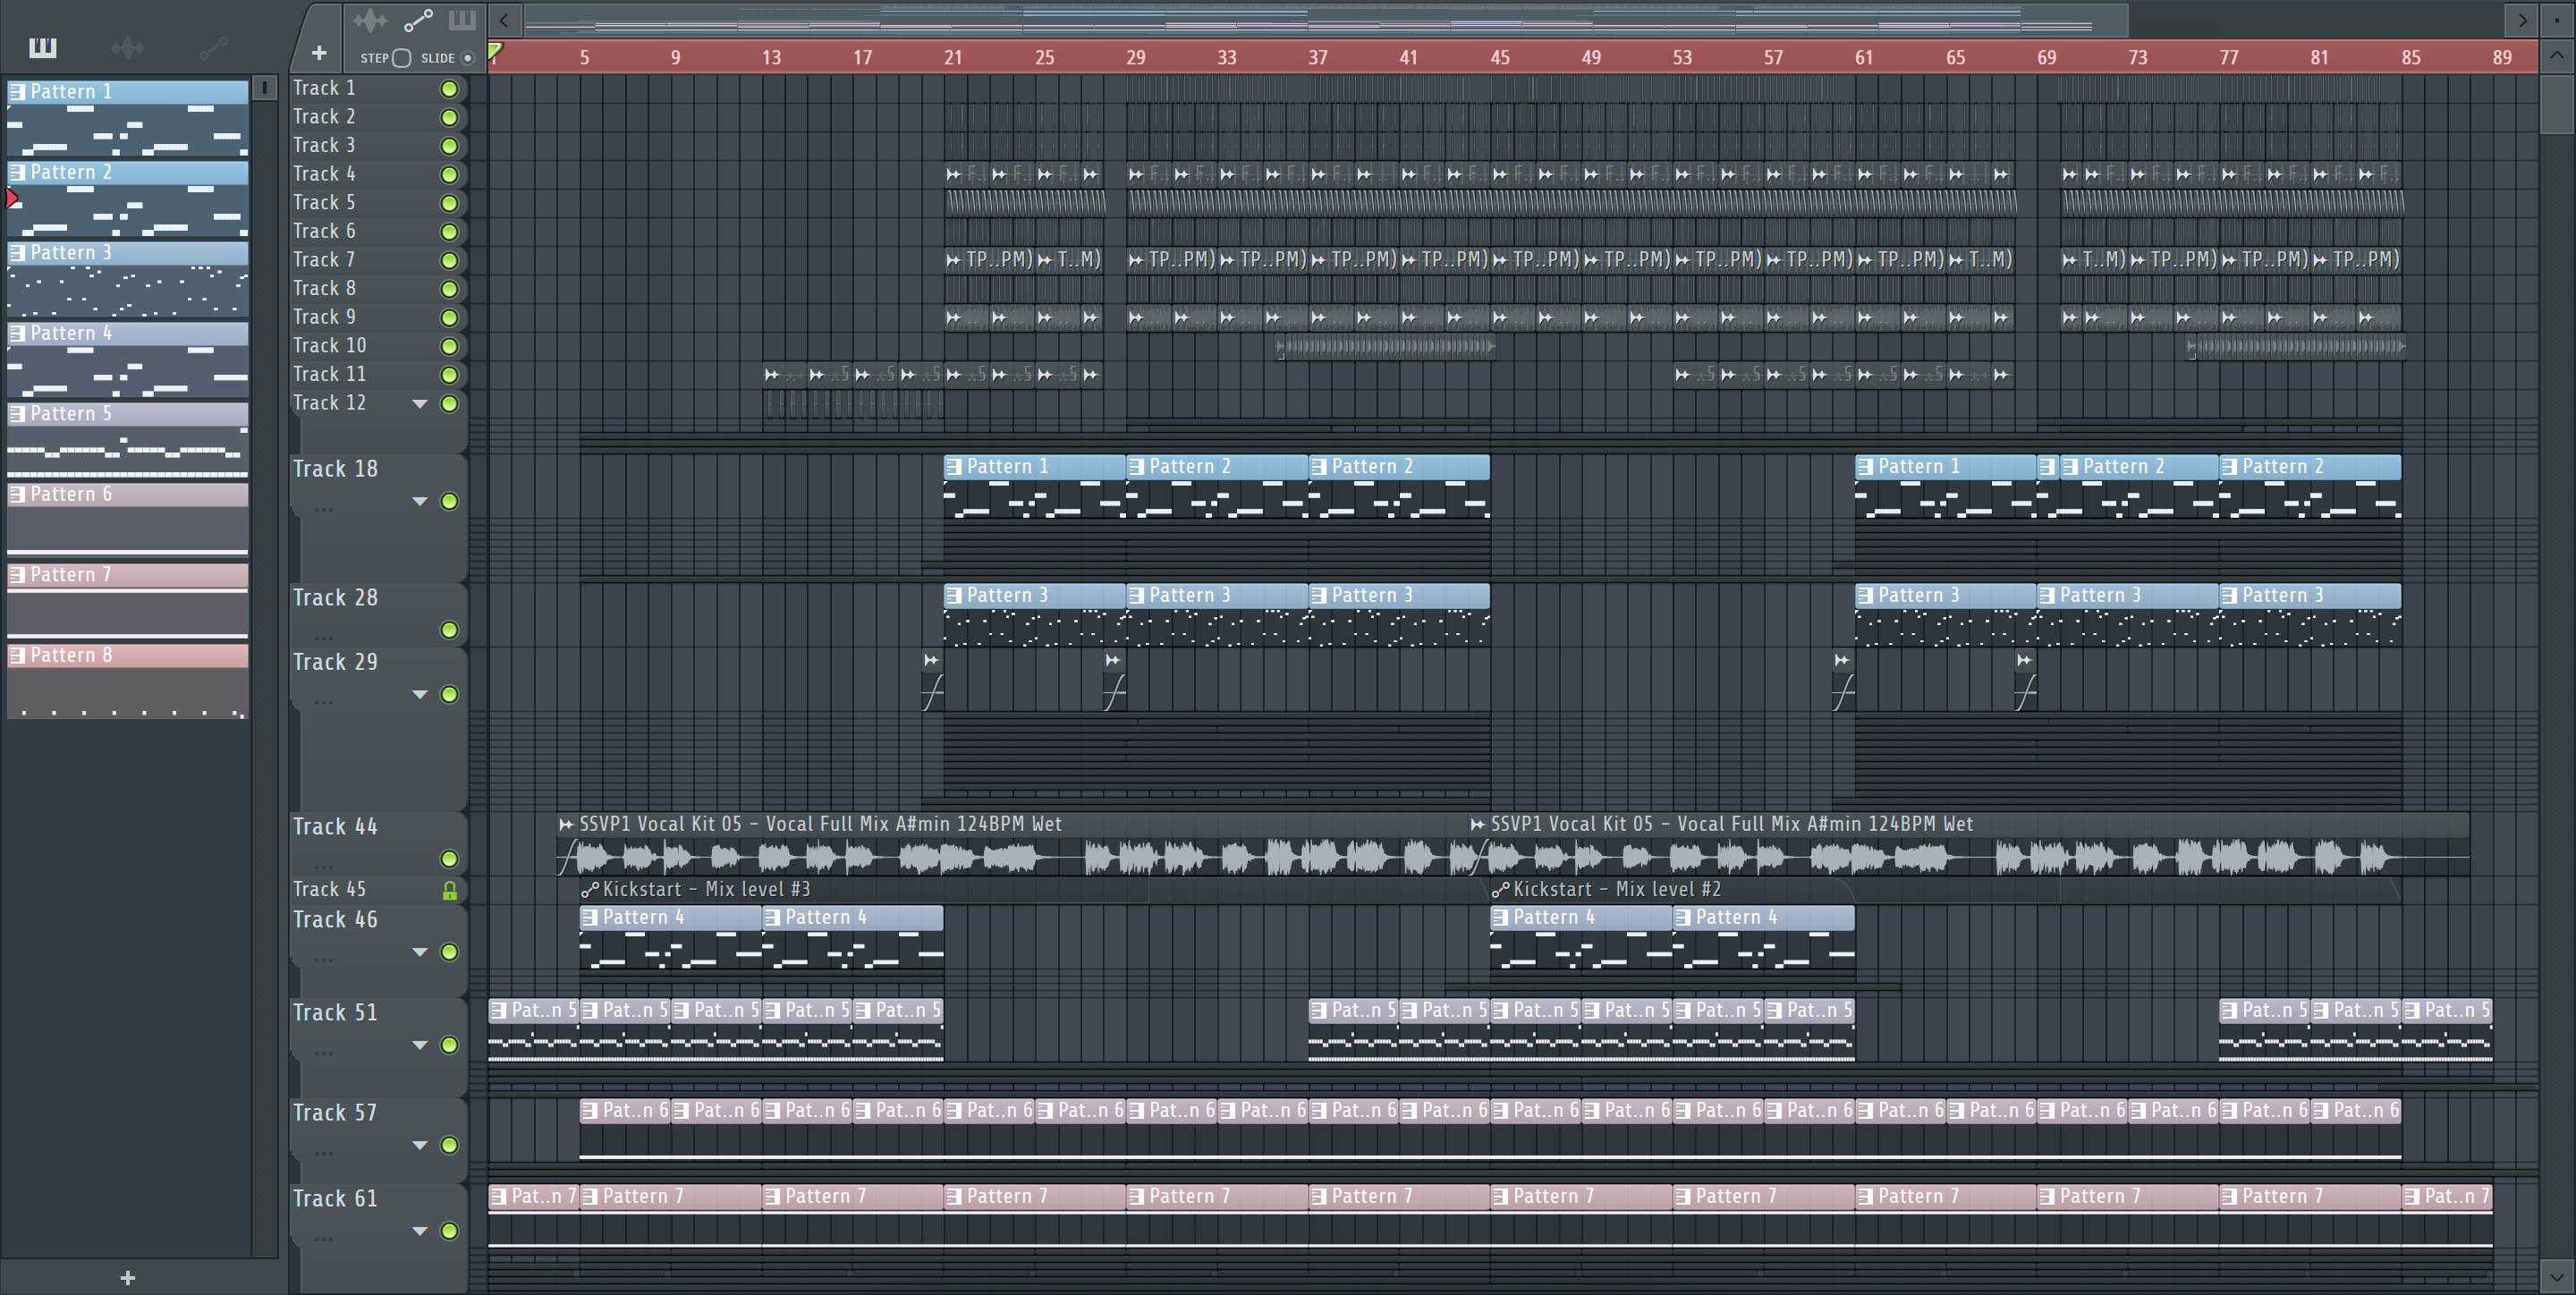Click the Pattern 8 piano icon in picker
Screen dimensions: 2576x1295
coord(17,655)
